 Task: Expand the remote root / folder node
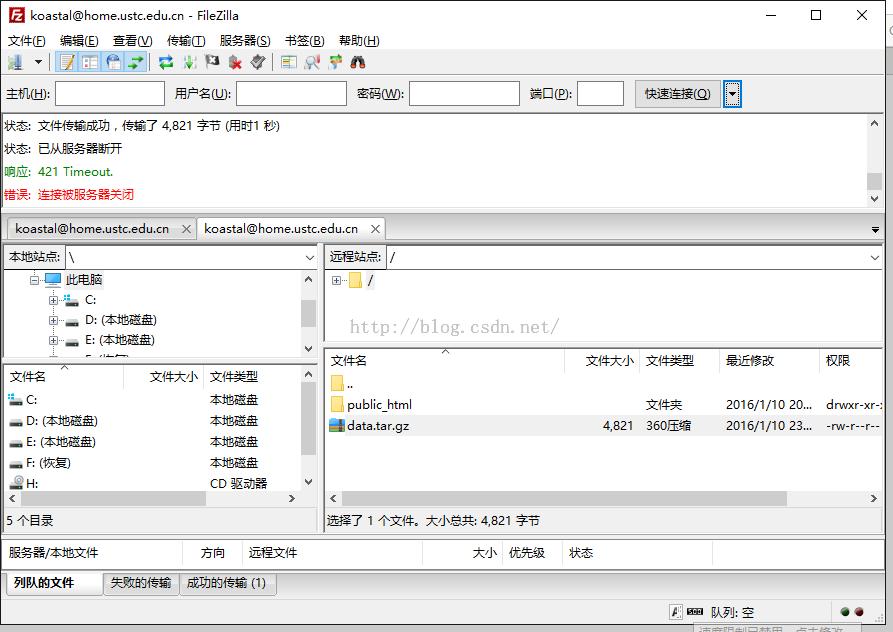[x=336, y=280]
